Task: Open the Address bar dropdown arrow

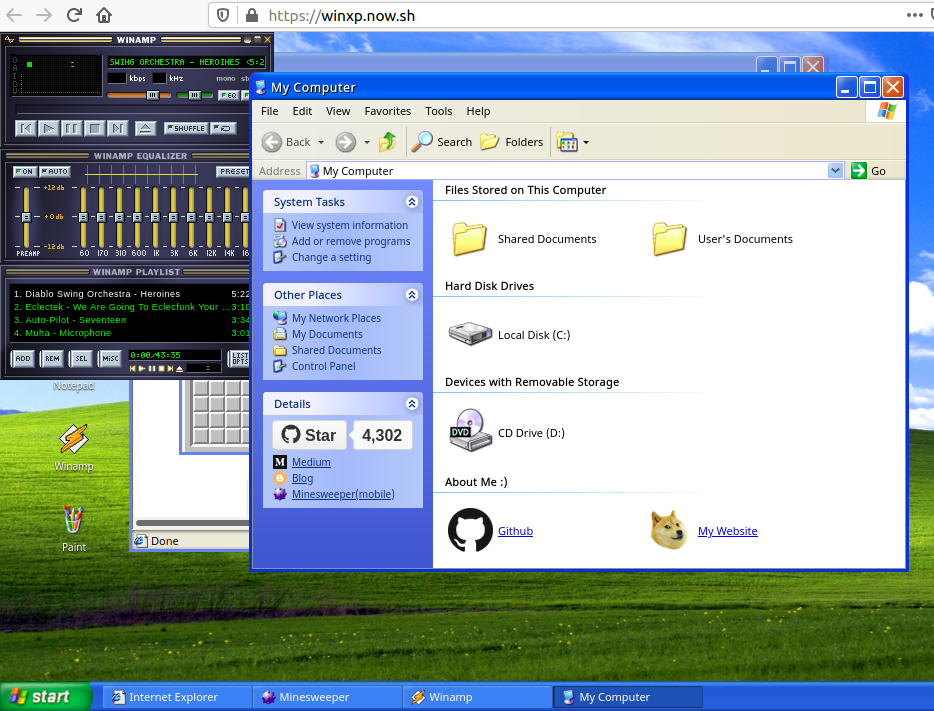Action: (836, 171)
